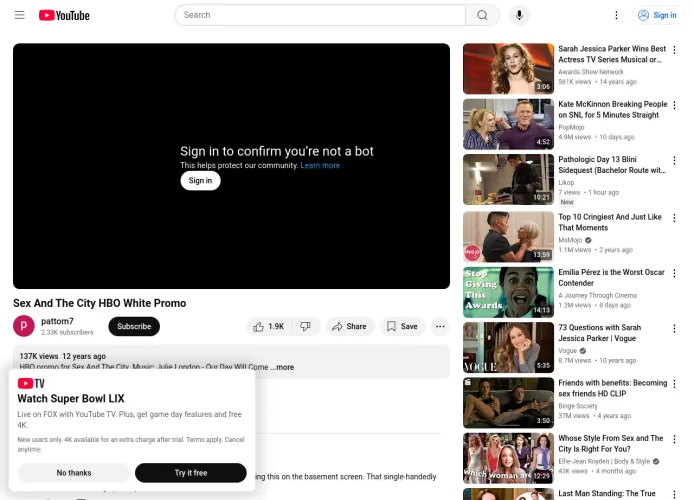
Task: Like the video with thumbs up
Action: 268,327
